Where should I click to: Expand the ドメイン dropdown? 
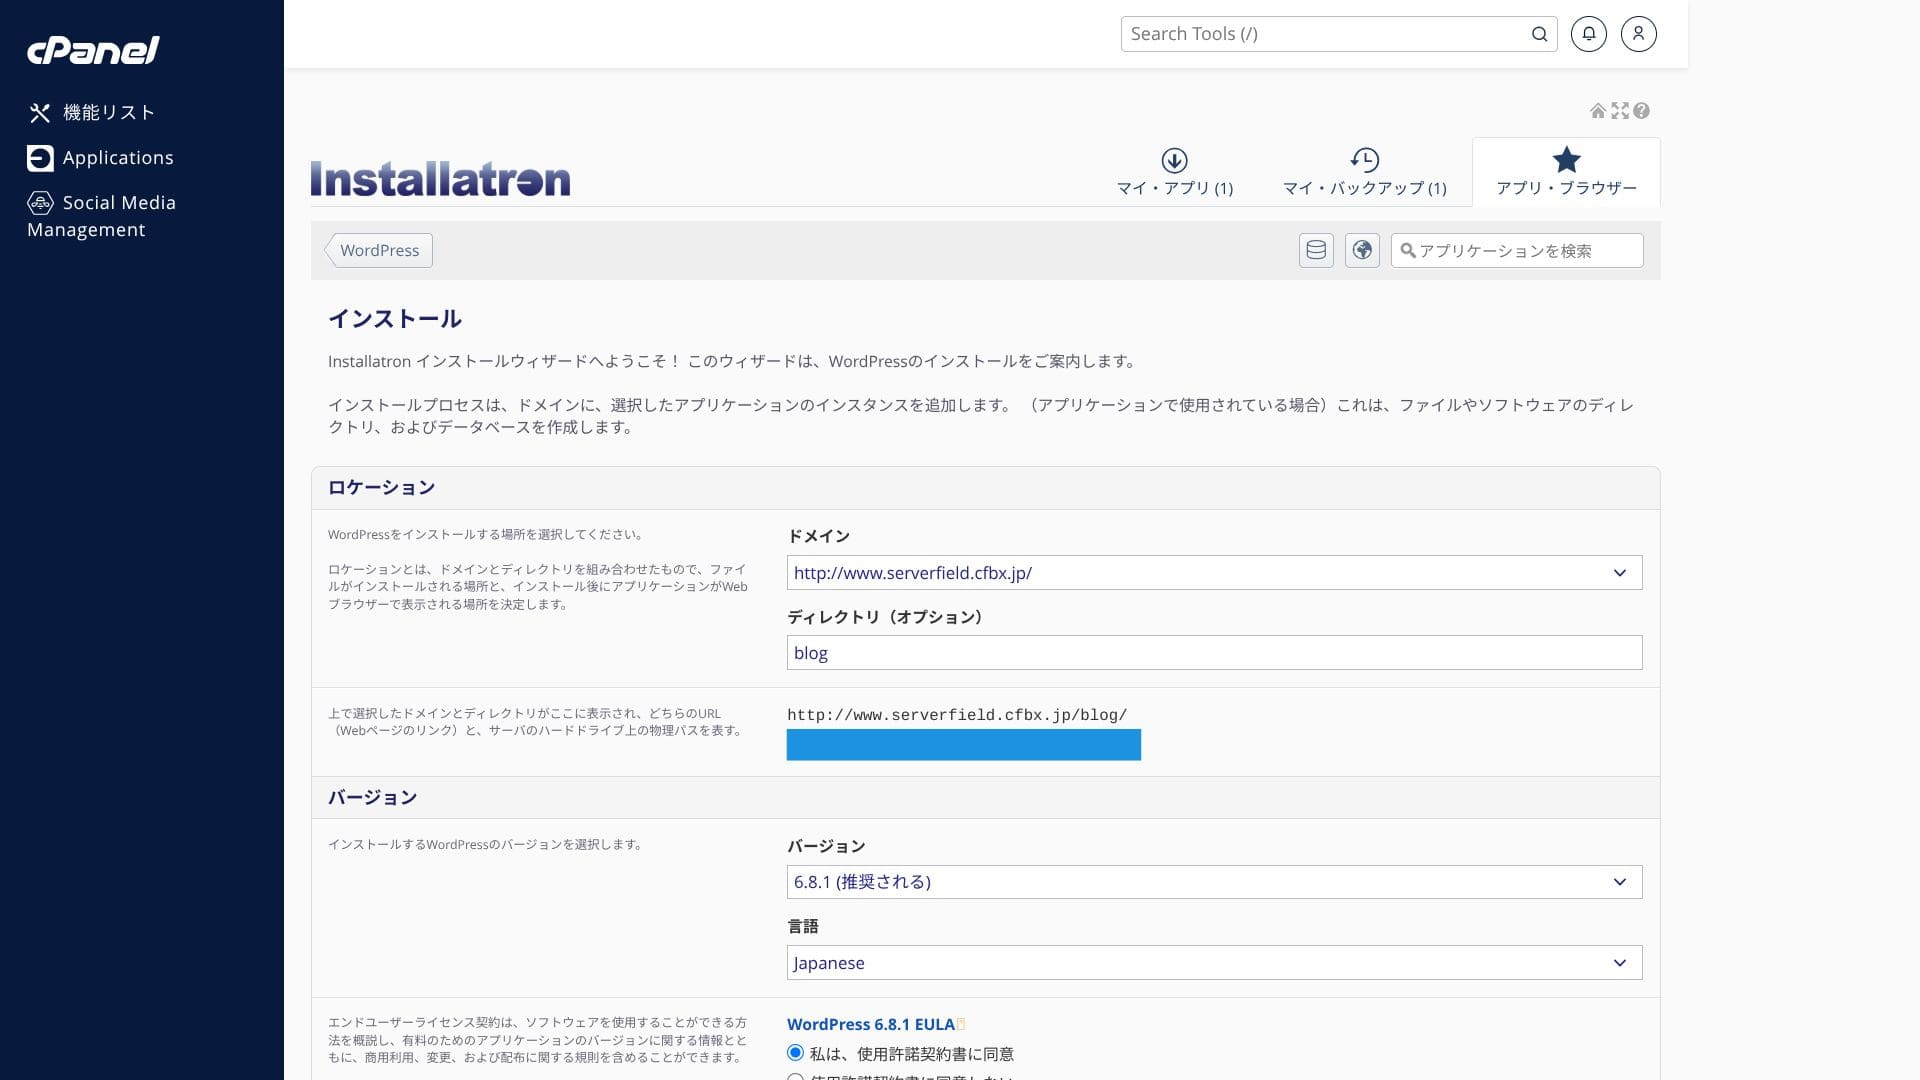[1214, 573]
